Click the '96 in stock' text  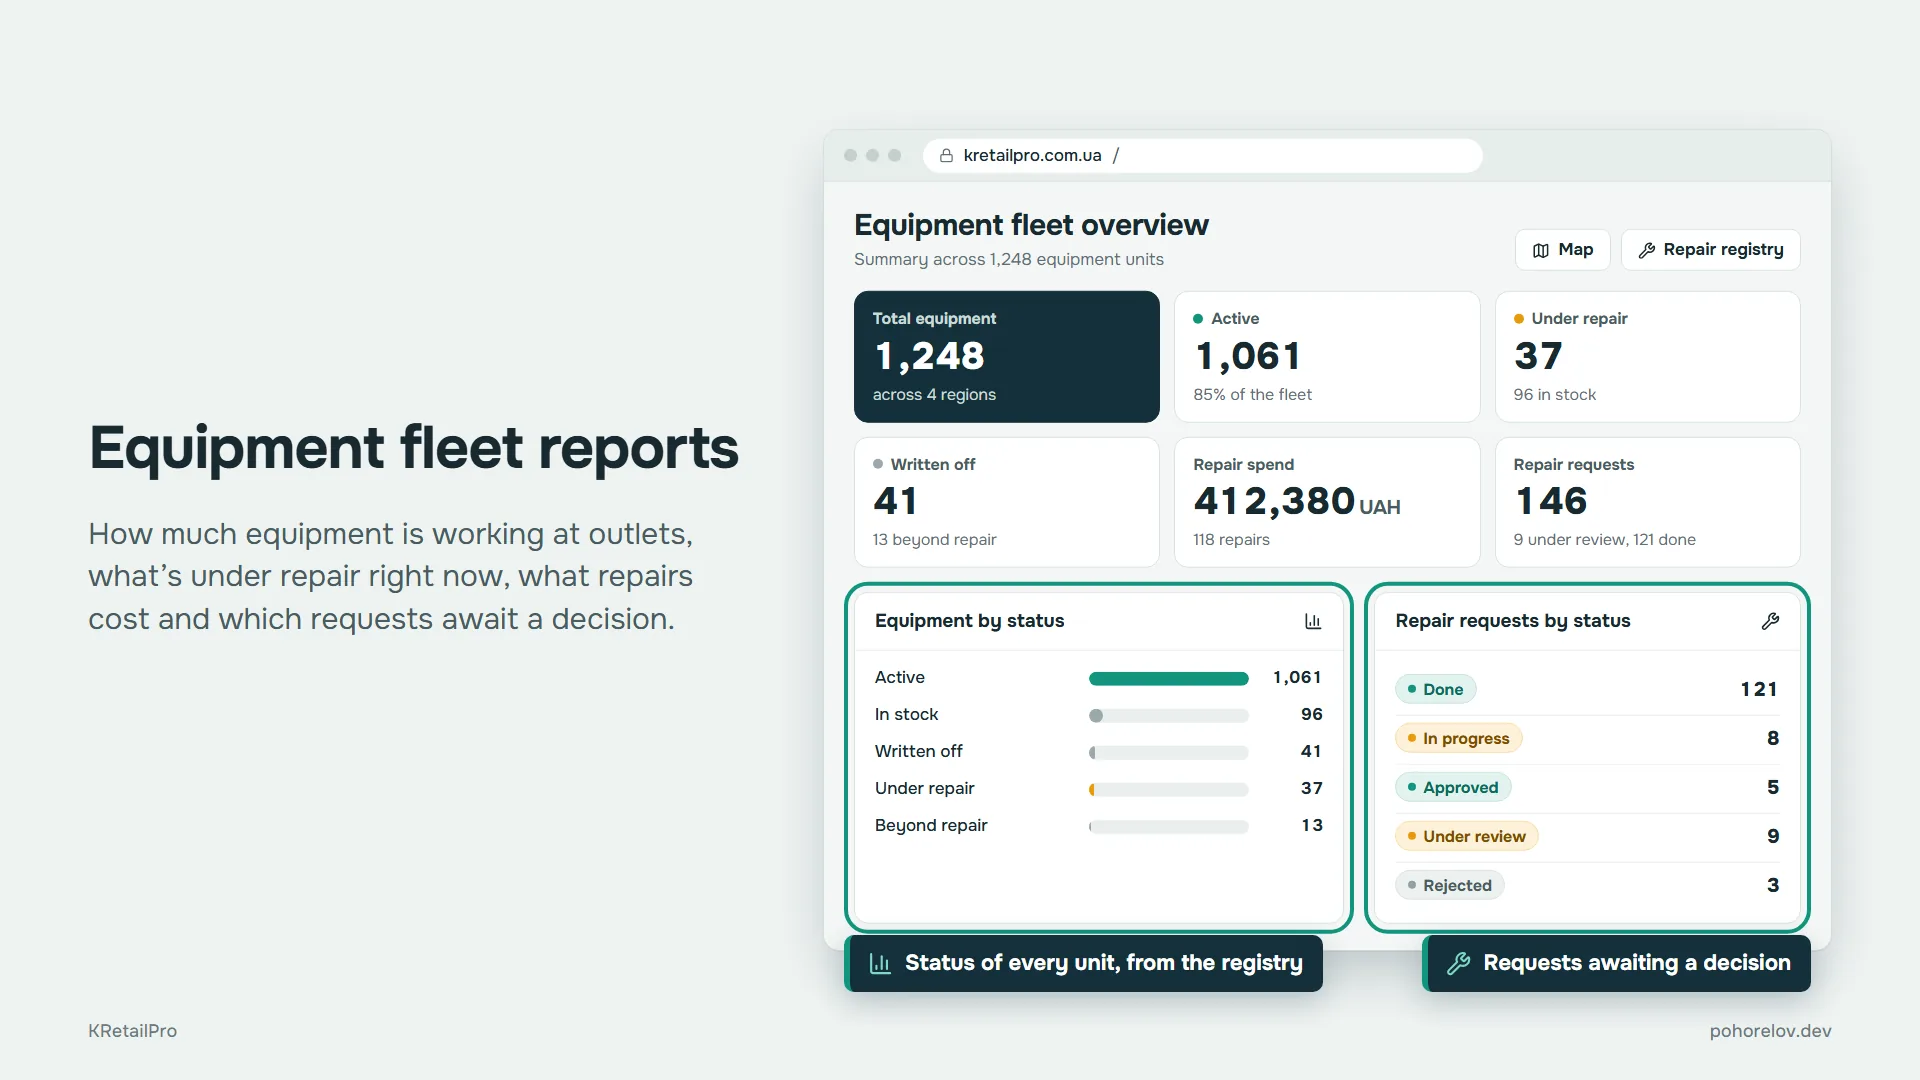1554,395
